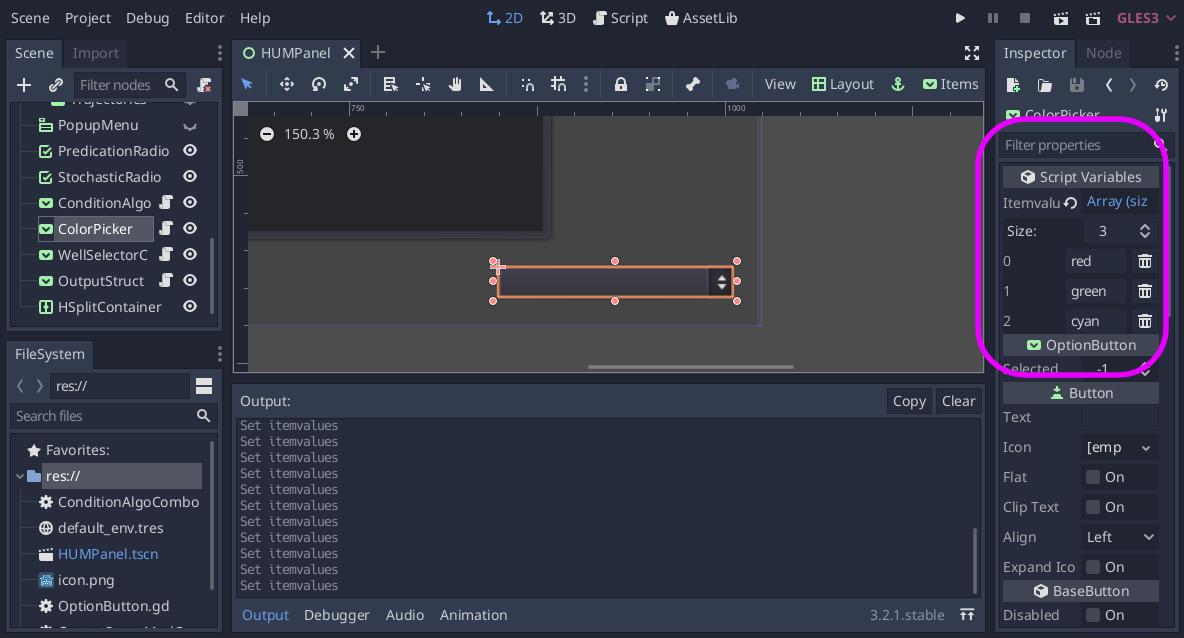Adjust the array Size stepper
1184x638 pixels.
point(1145,231)
